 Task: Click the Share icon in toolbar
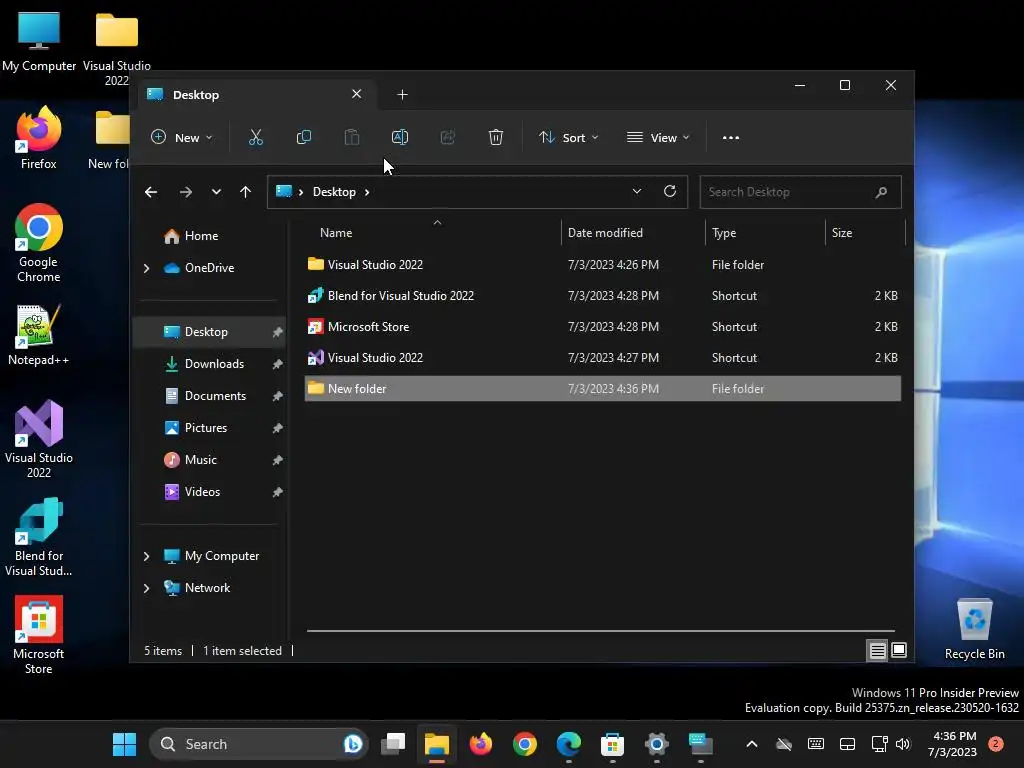[x=448, y=137]
